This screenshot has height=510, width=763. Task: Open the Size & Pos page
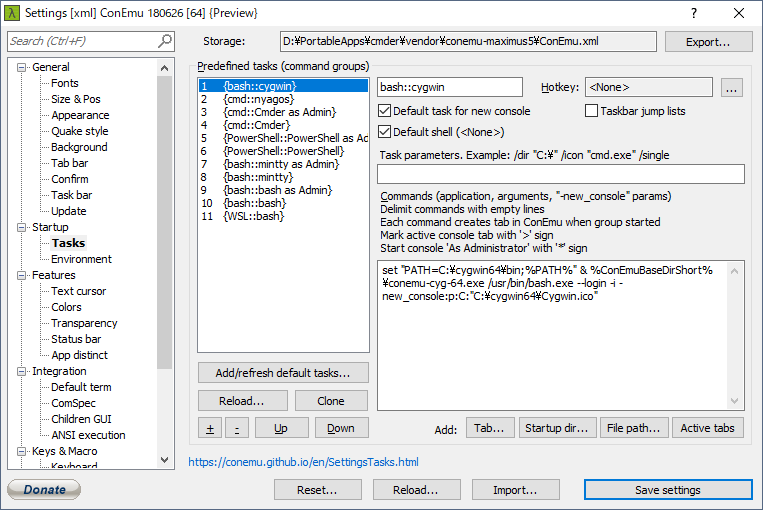(x=76, y=99)
